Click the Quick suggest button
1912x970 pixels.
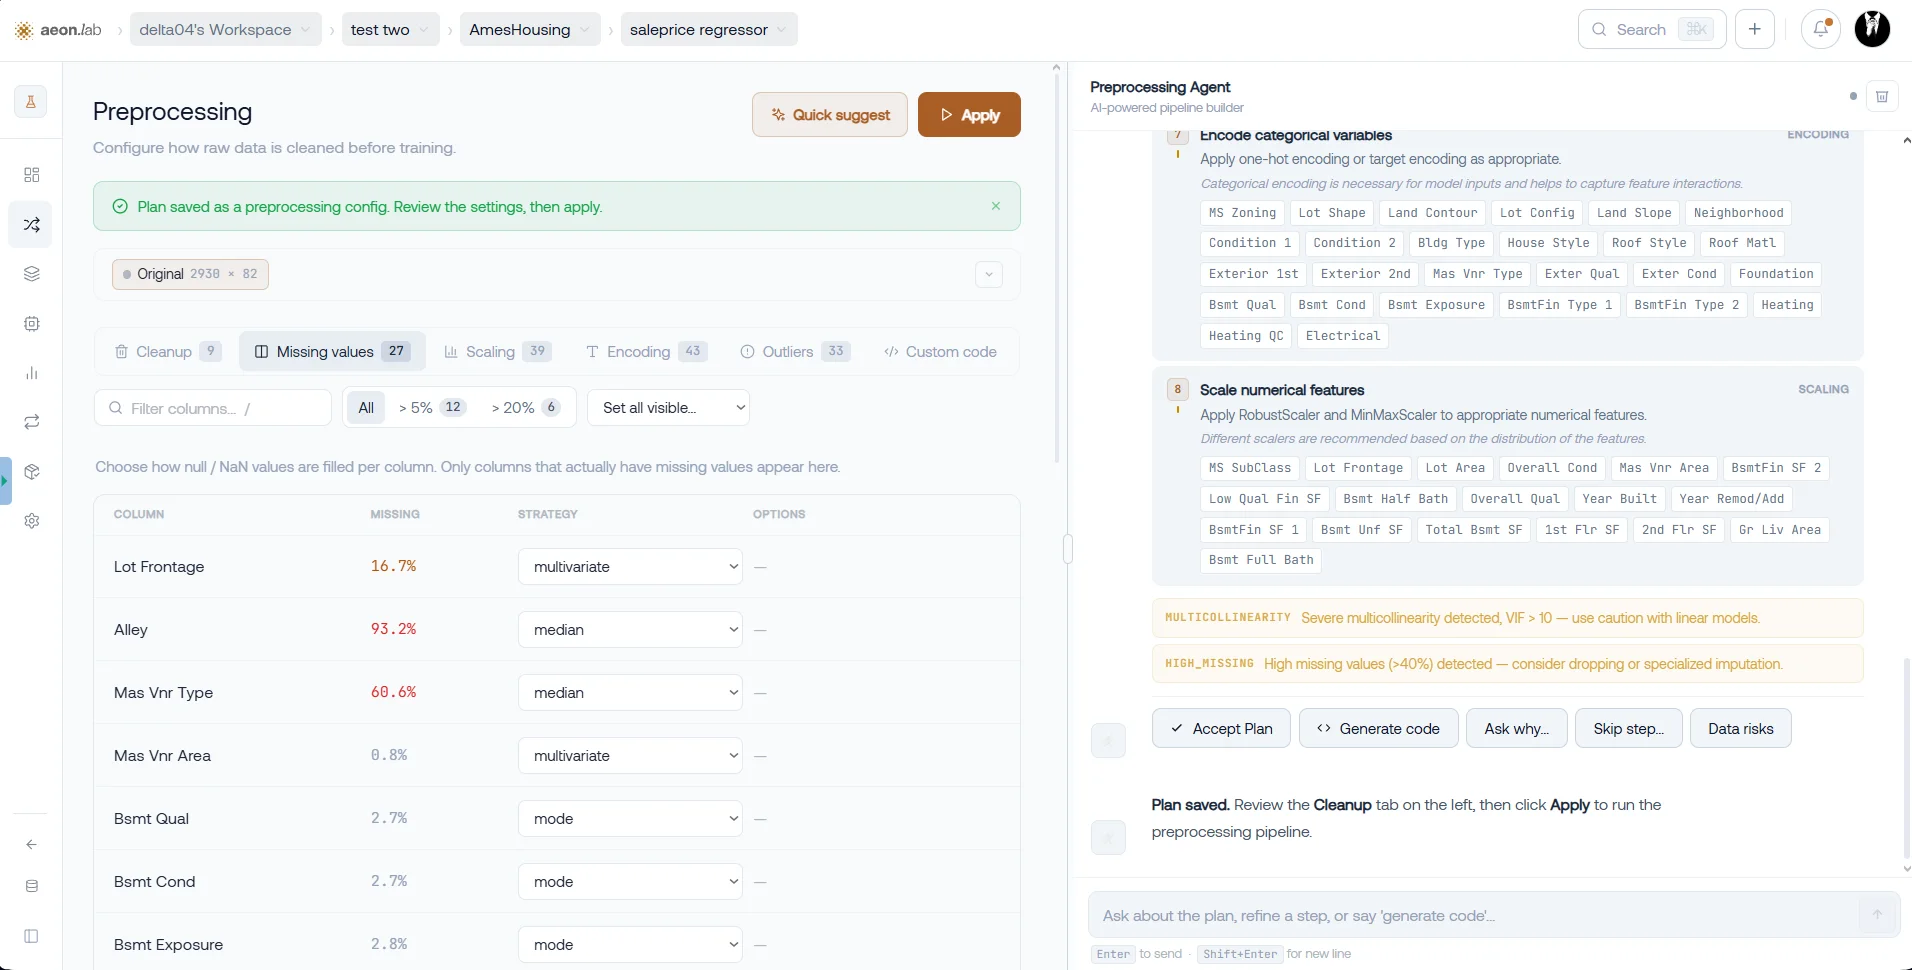pos(830,115)
